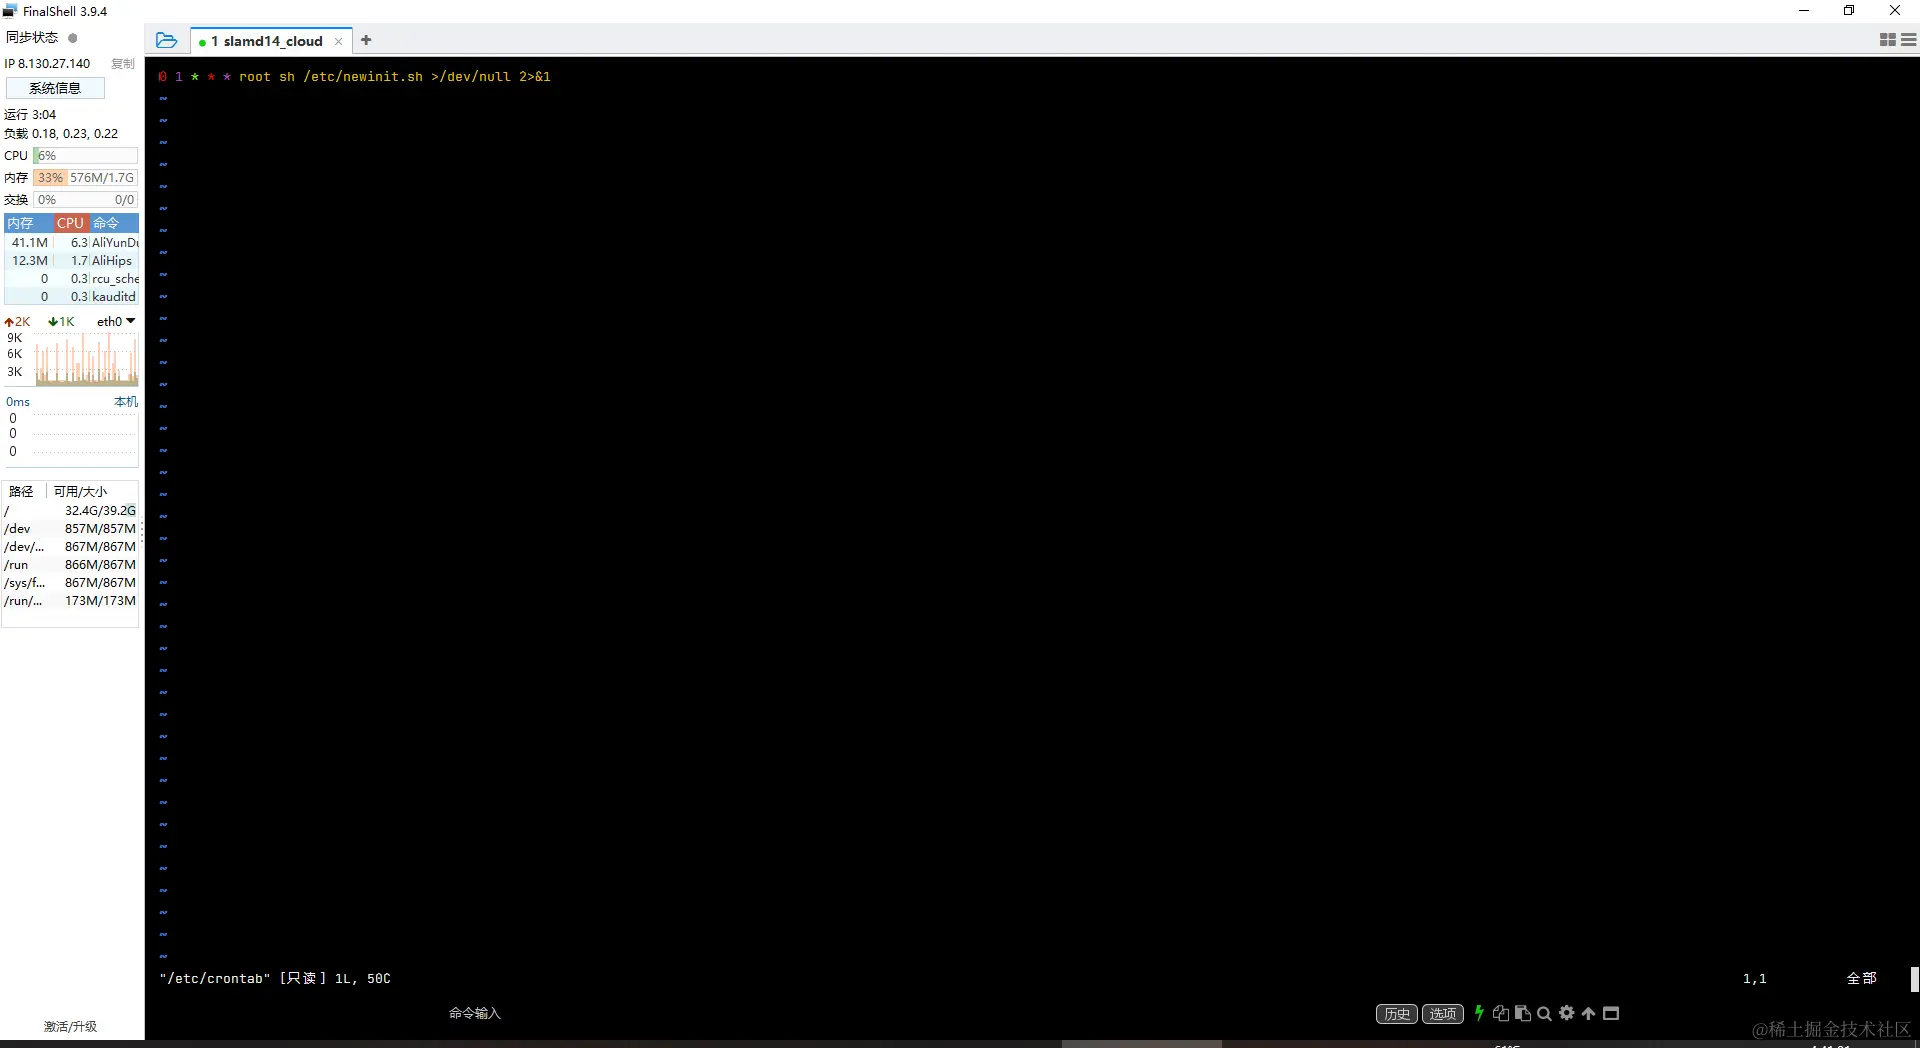Open terminal search with magnifier icon

coord(1544,1013)
